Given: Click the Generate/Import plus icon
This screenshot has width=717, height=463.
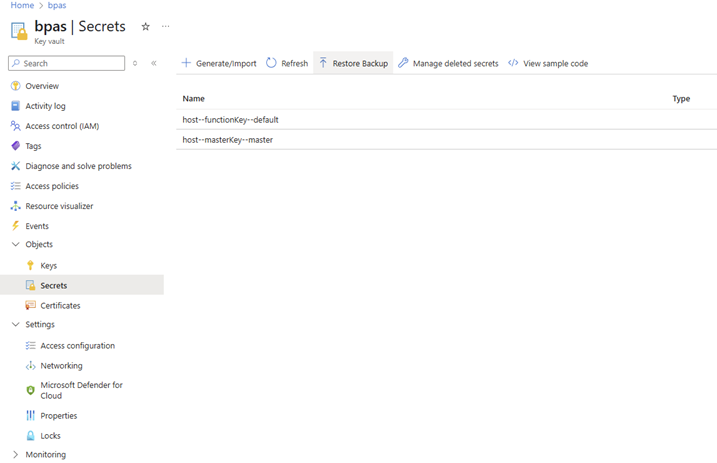Looking at the screenshot, I should click(186, 63).
